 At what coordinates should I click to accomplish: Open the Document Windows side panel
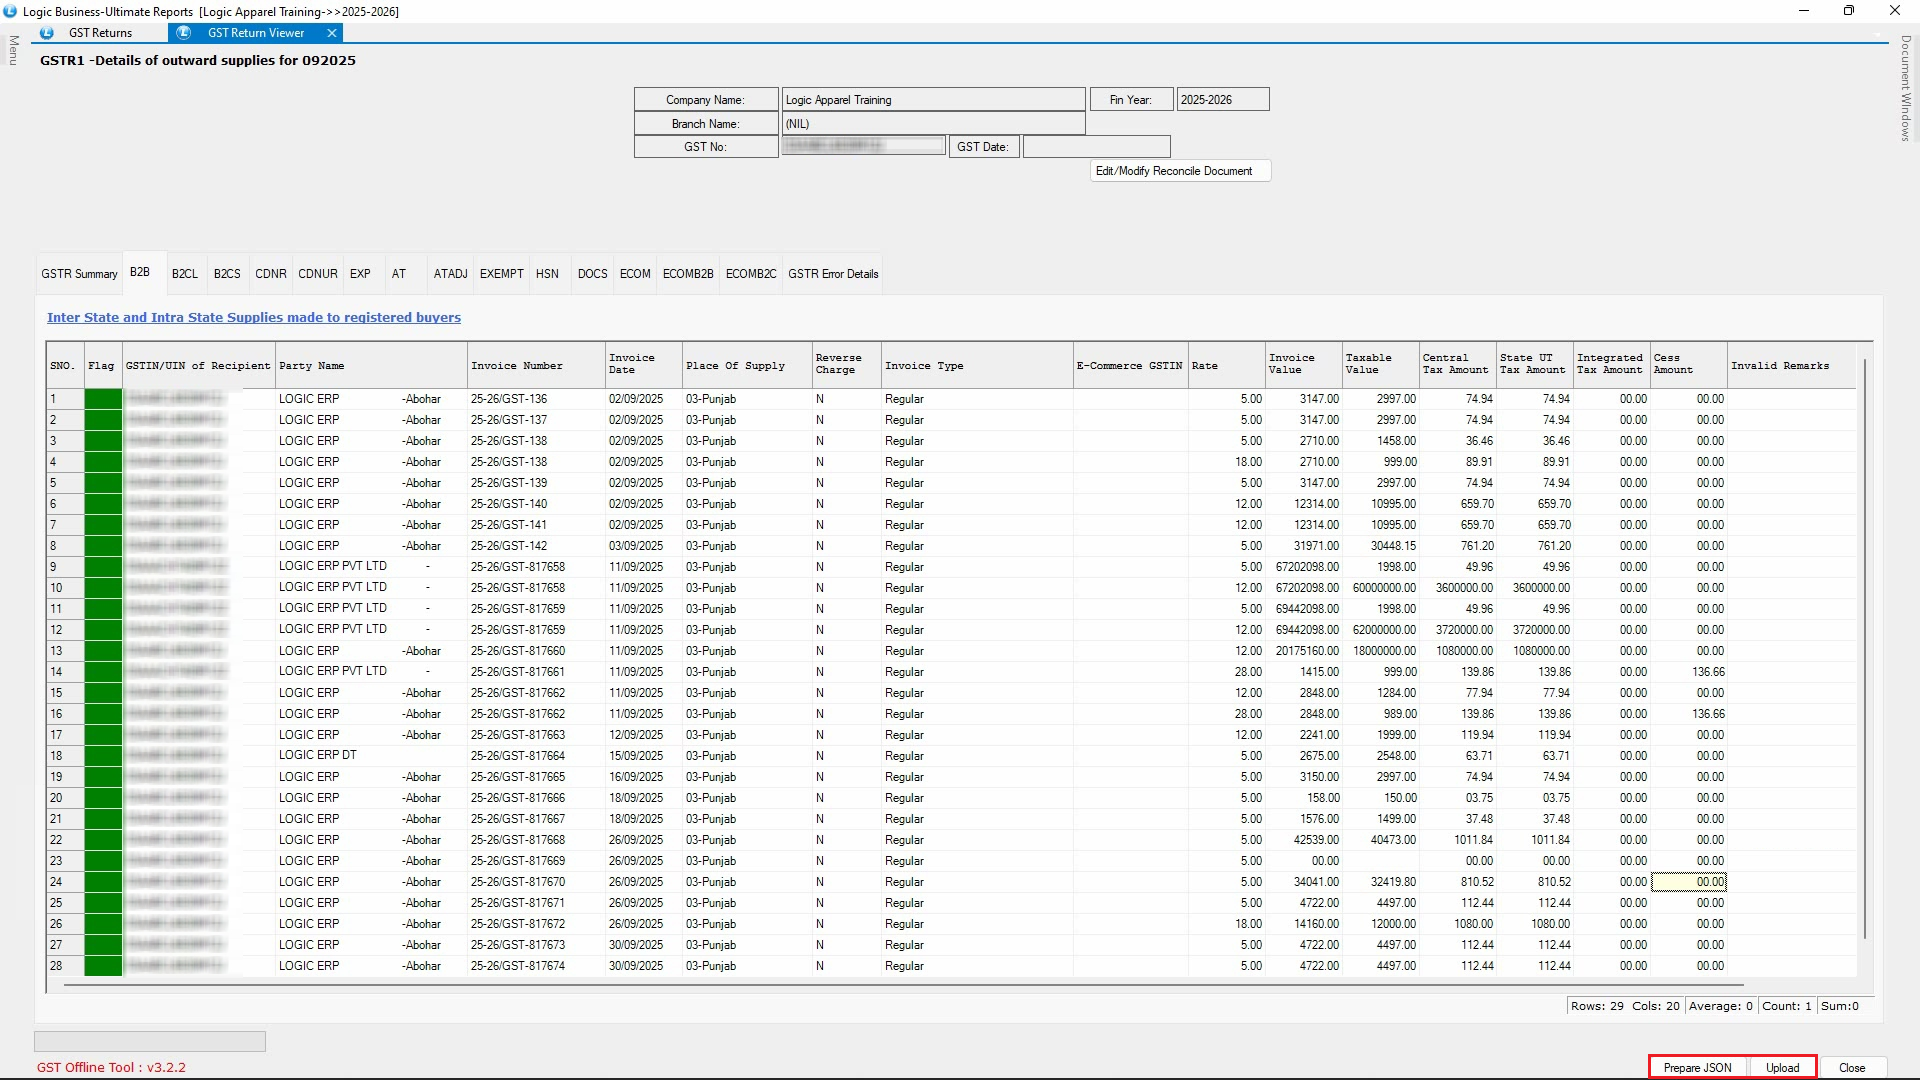[1905, 88]
